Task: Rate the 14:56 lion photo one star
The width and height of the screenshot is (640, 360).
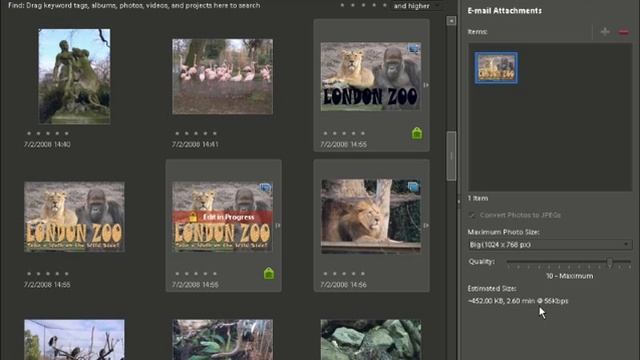Action: (325, 273)
